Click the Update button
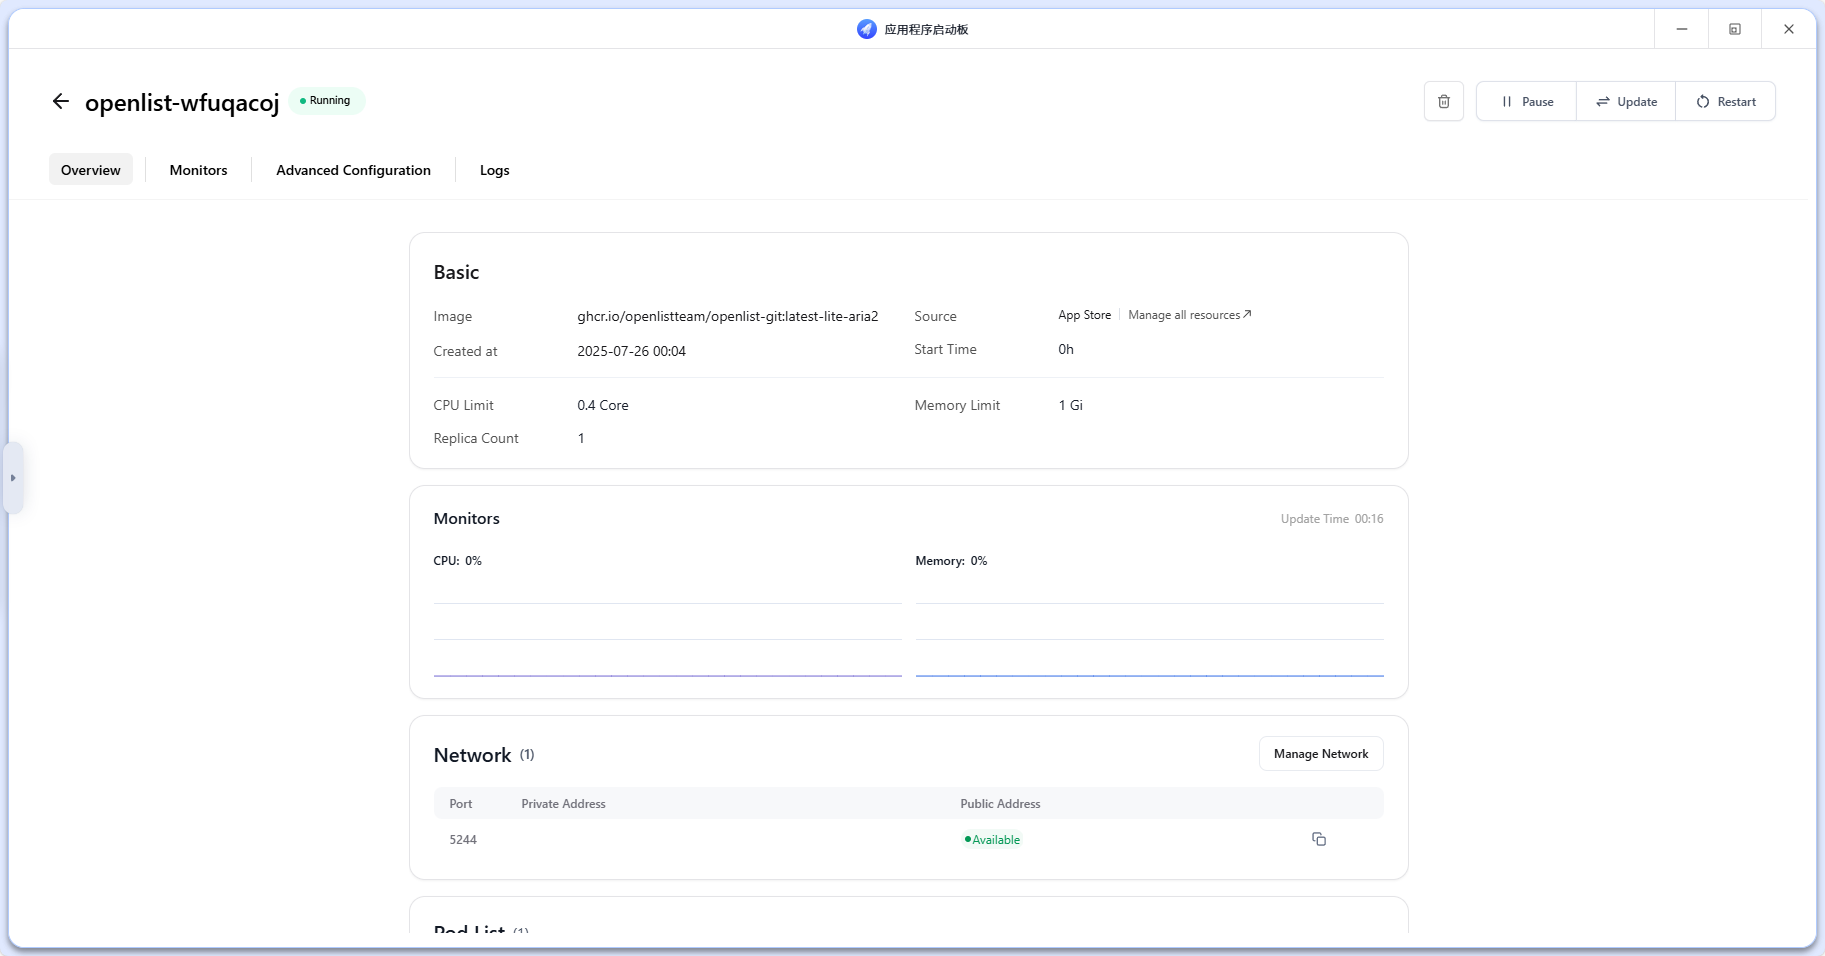Image resolution: width=1825 pixels, height=956 pixels. point(1626,101)
